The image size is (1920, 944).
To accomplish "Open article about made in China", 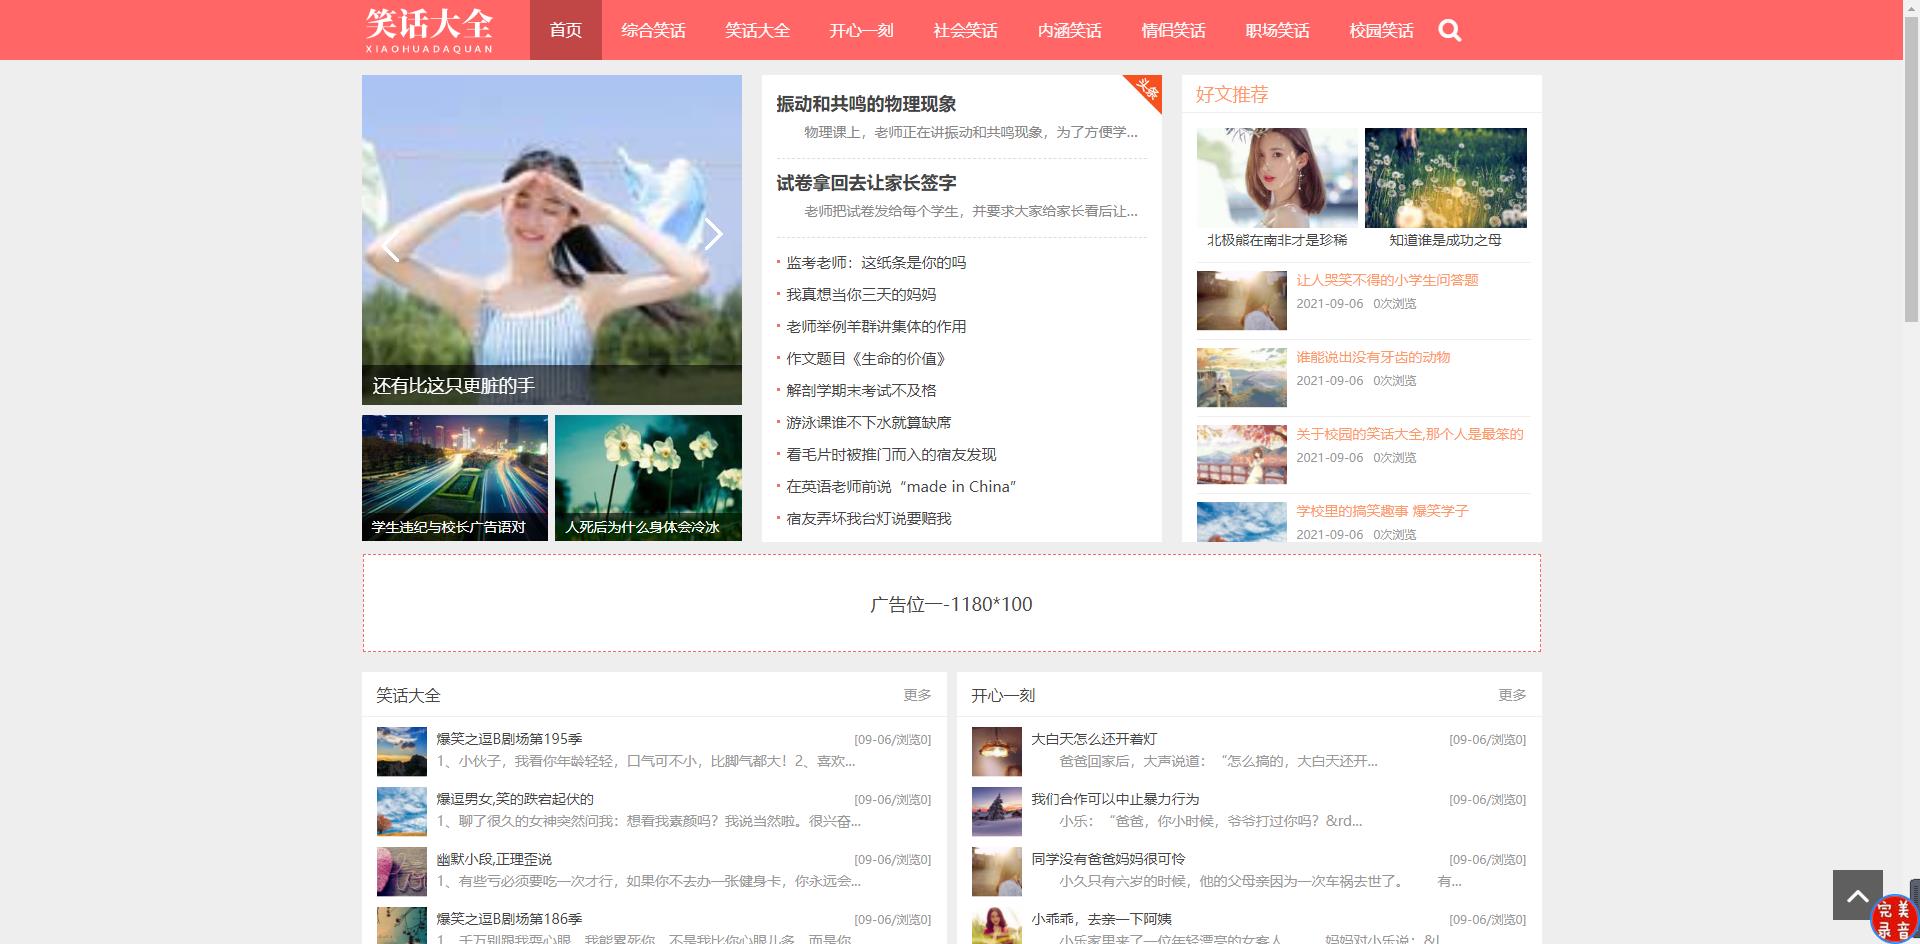I will [901, 486].
